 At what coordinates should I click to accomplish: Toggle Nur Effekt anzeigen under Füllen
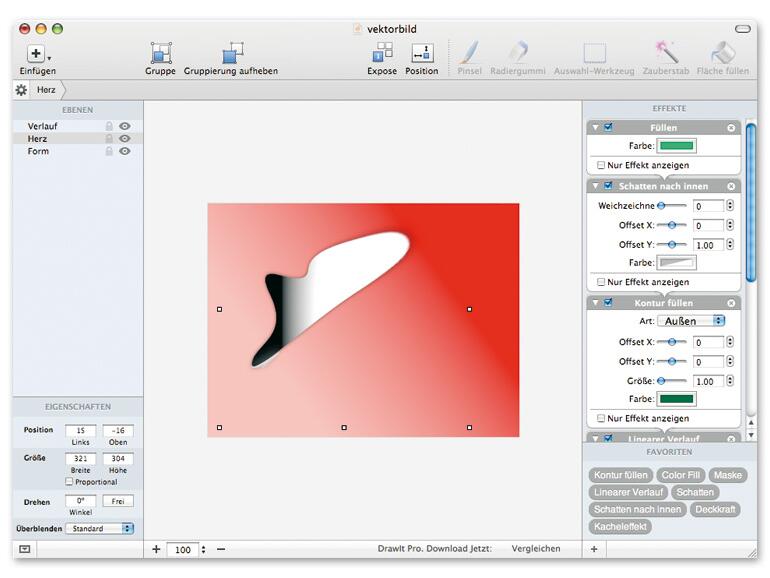point(601,165)
